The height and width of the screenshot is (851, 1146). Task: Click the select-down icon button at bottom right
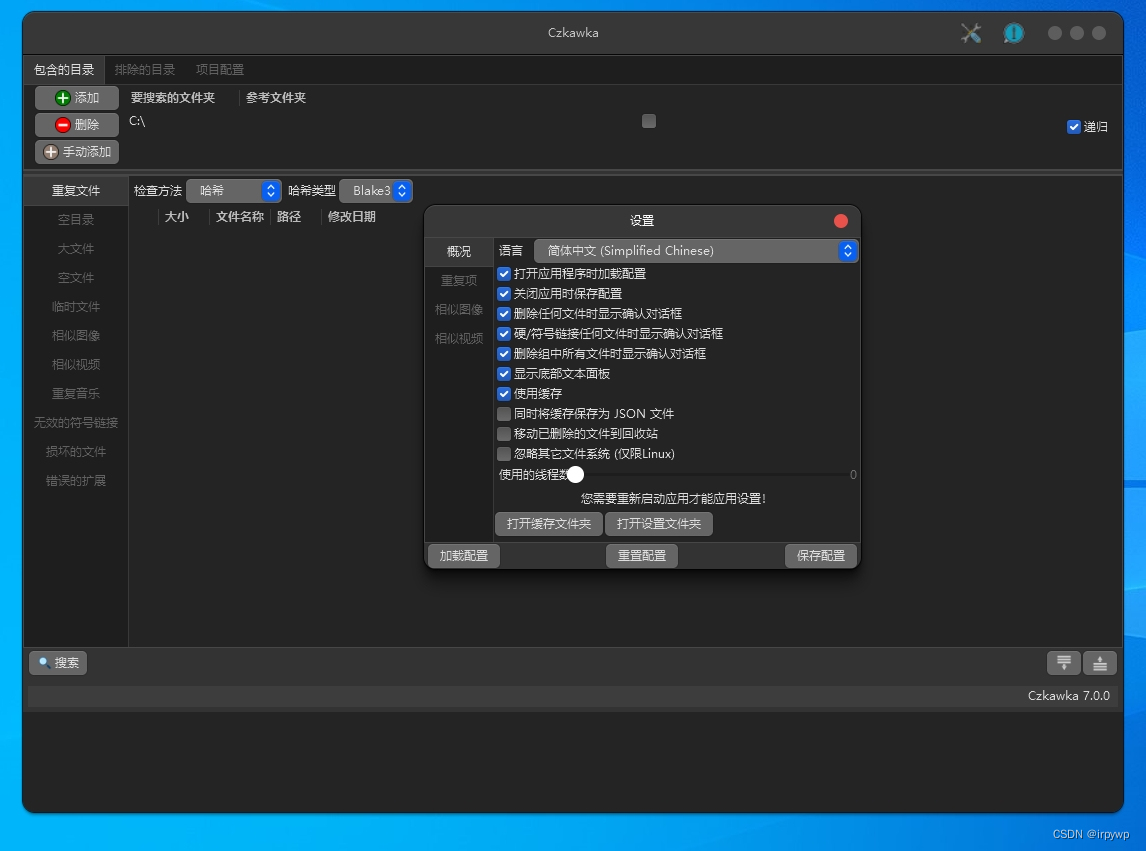(x=1064, y=663)
